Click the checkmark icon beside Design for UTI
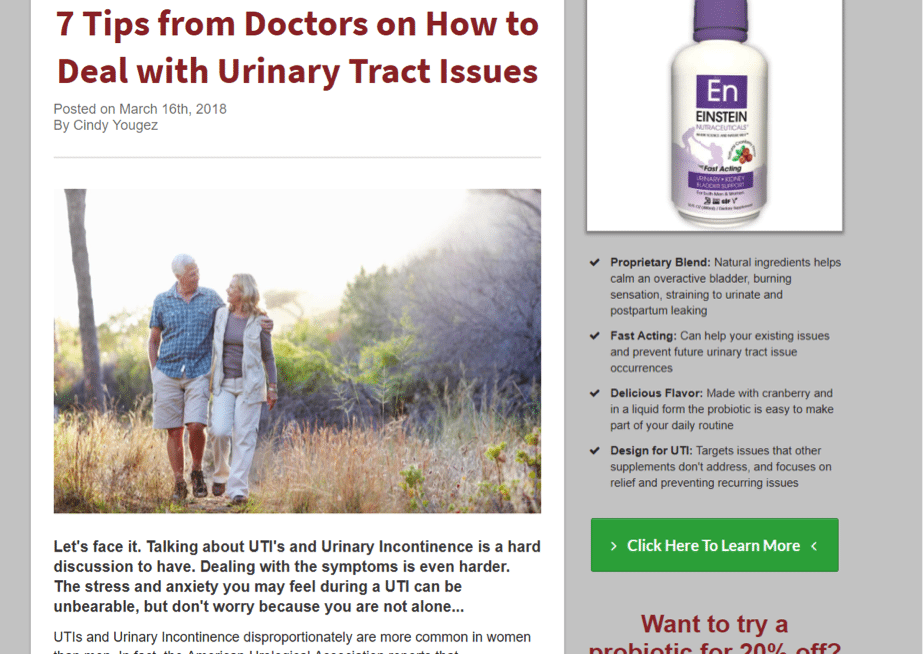Image resolution: width=923 pixels, height=655 pixels. pyautogui.click(x=595, y=451)
